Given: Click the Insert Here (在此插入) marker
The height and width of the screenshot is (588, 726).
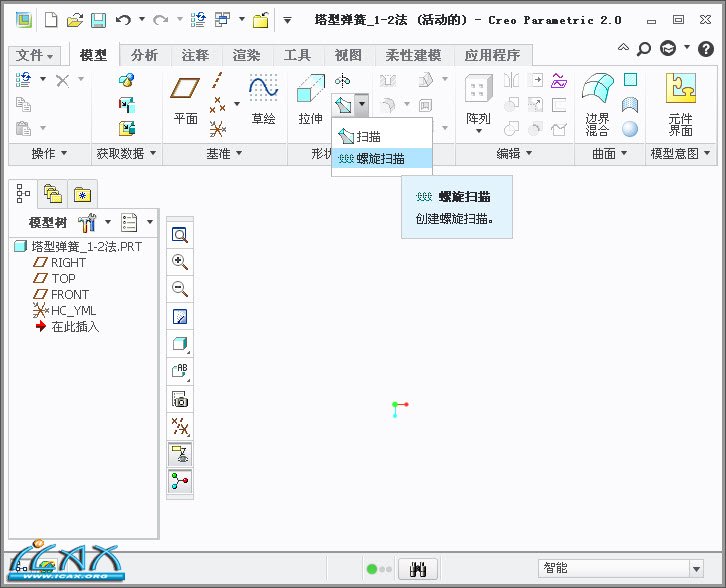Looking at the screenshot, I should 68,326.
